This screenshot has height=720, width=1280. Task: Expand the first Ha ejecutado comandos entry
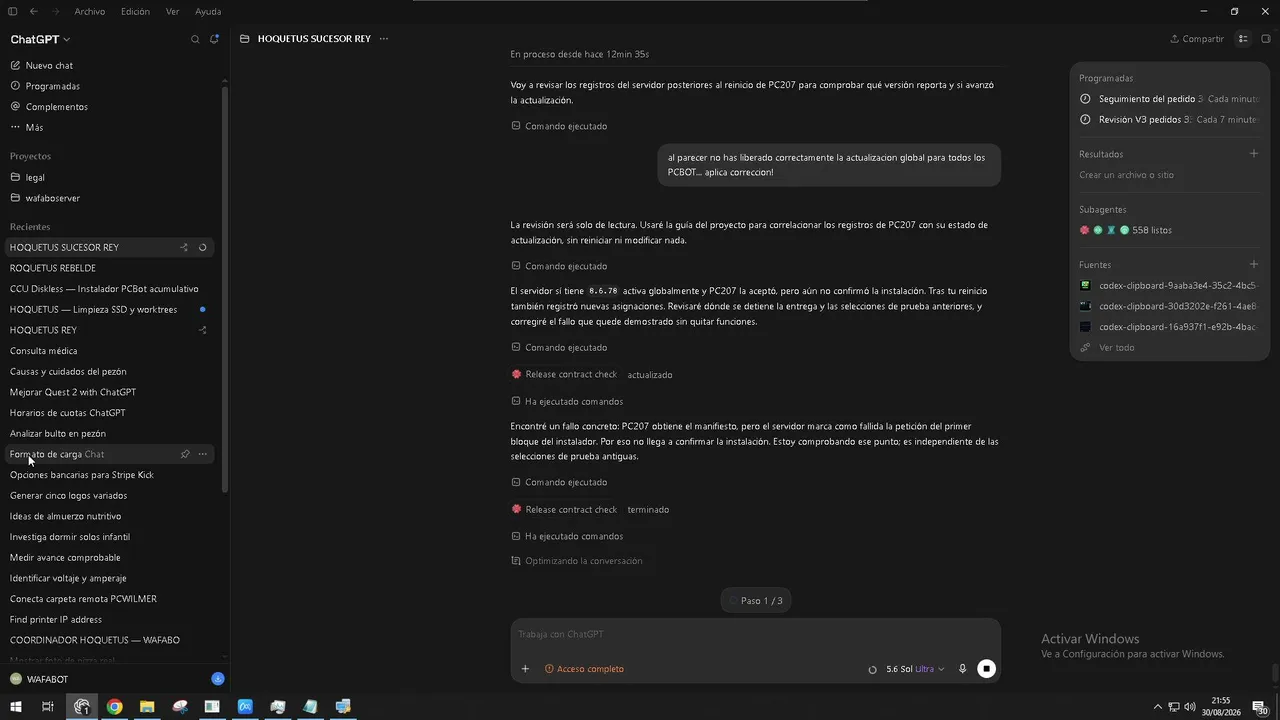pyautogui.click(x=567, y=402)
